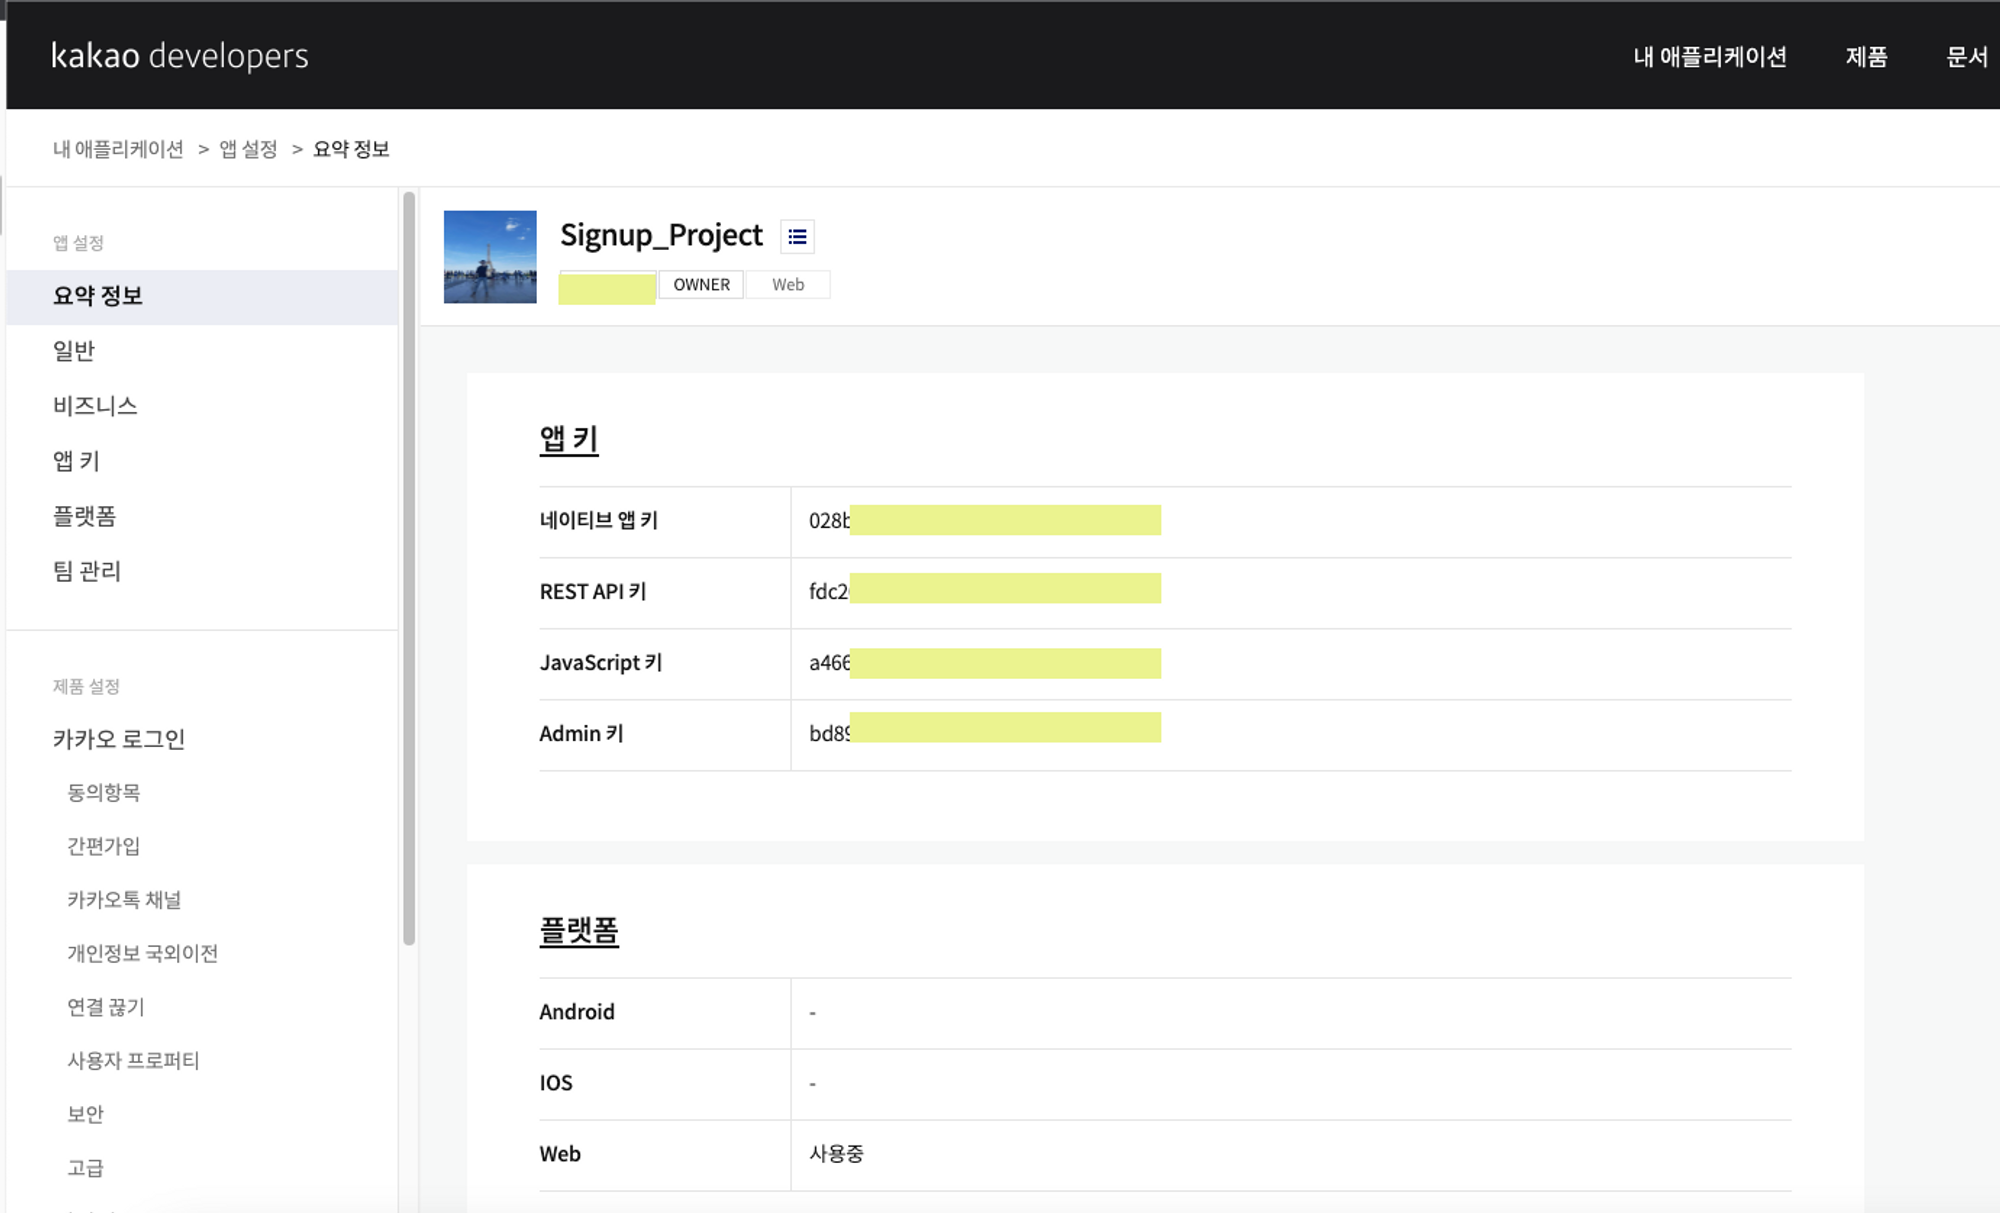Open 카카오 로그인 product setting
The image size is (2000, 1213).
(x=119, y=739)
